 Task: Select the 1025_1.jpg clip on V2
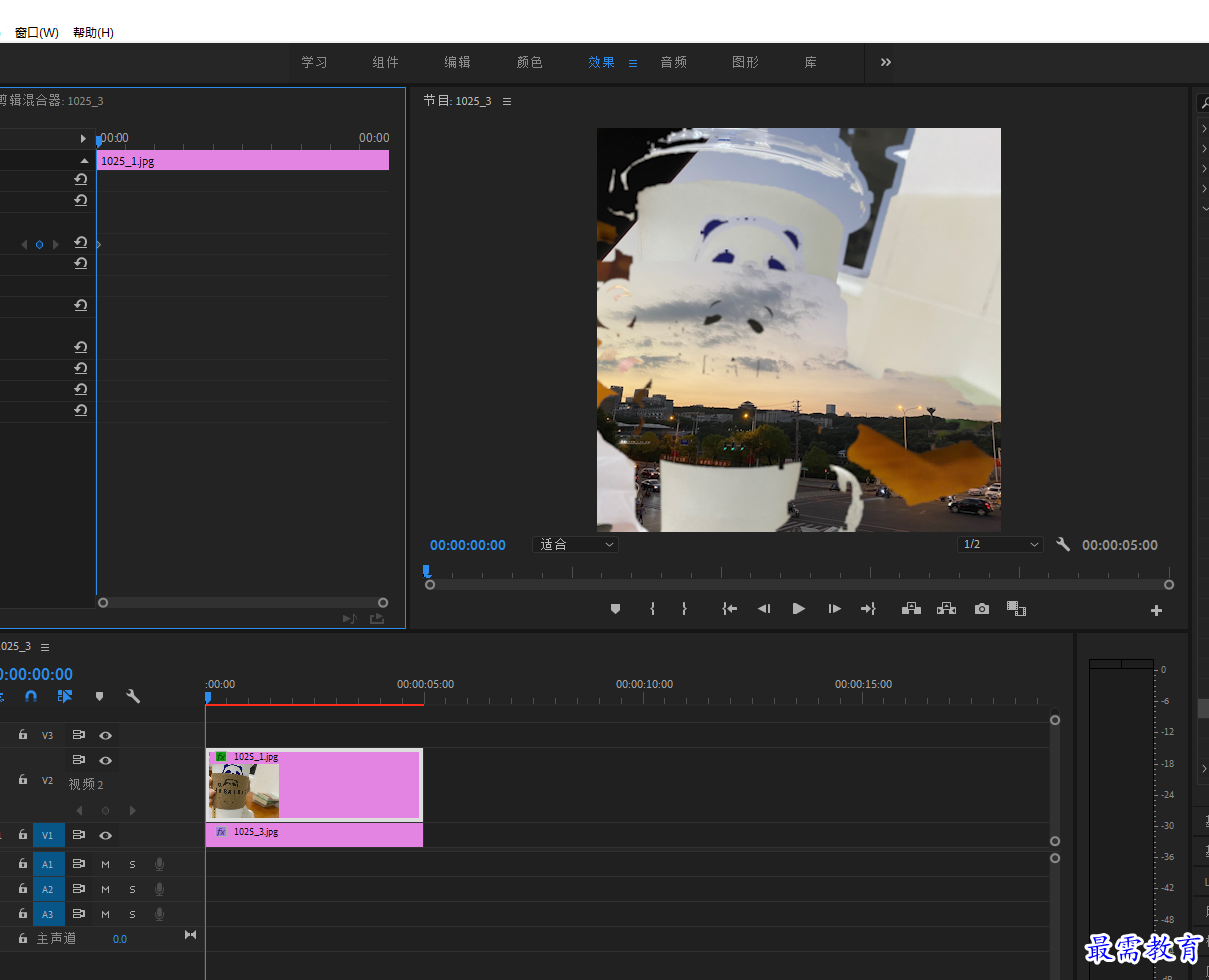[x=314, y=785]
